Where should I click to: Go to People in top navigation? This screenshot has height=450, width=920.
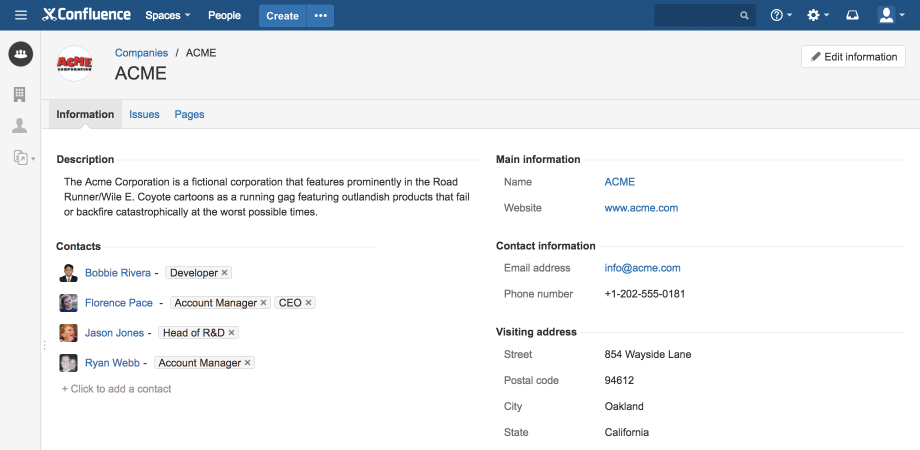pos(224,15)
